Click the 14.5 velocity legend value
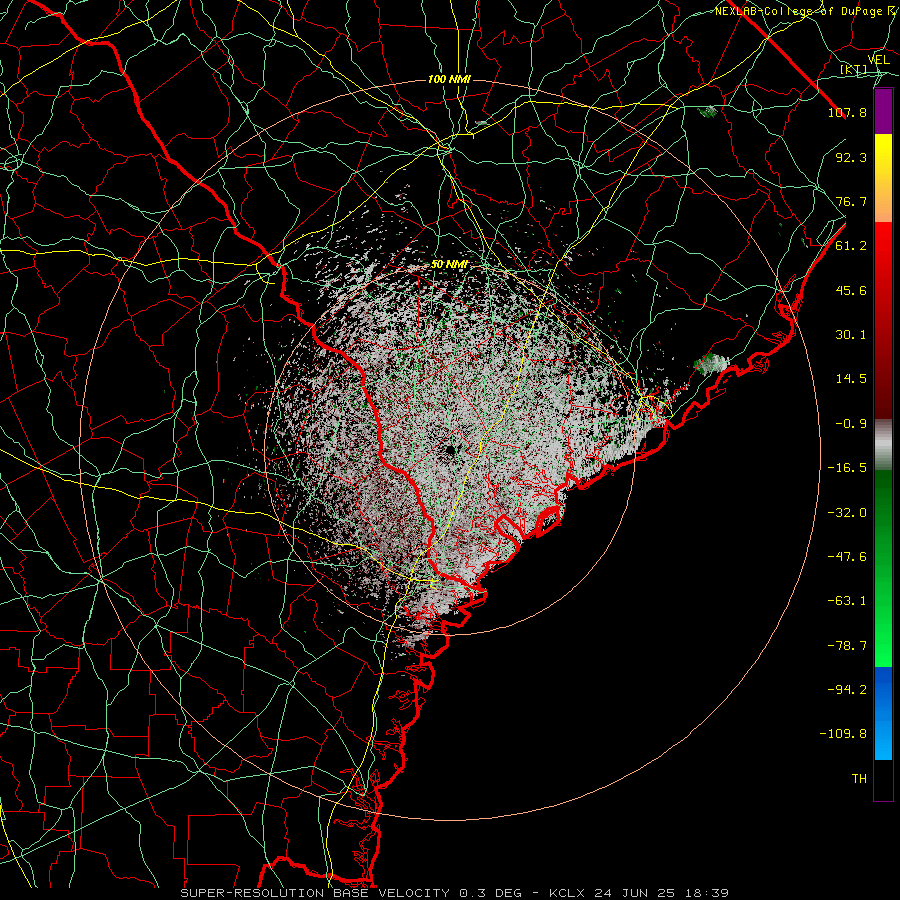 point(851,379)
